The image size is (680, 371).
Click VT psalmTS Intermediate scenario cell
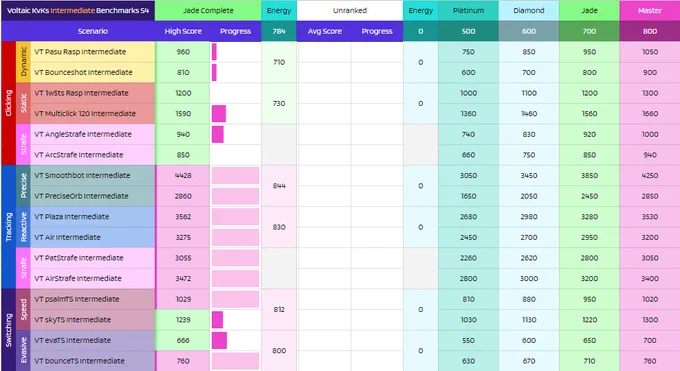tap(92, 299)
